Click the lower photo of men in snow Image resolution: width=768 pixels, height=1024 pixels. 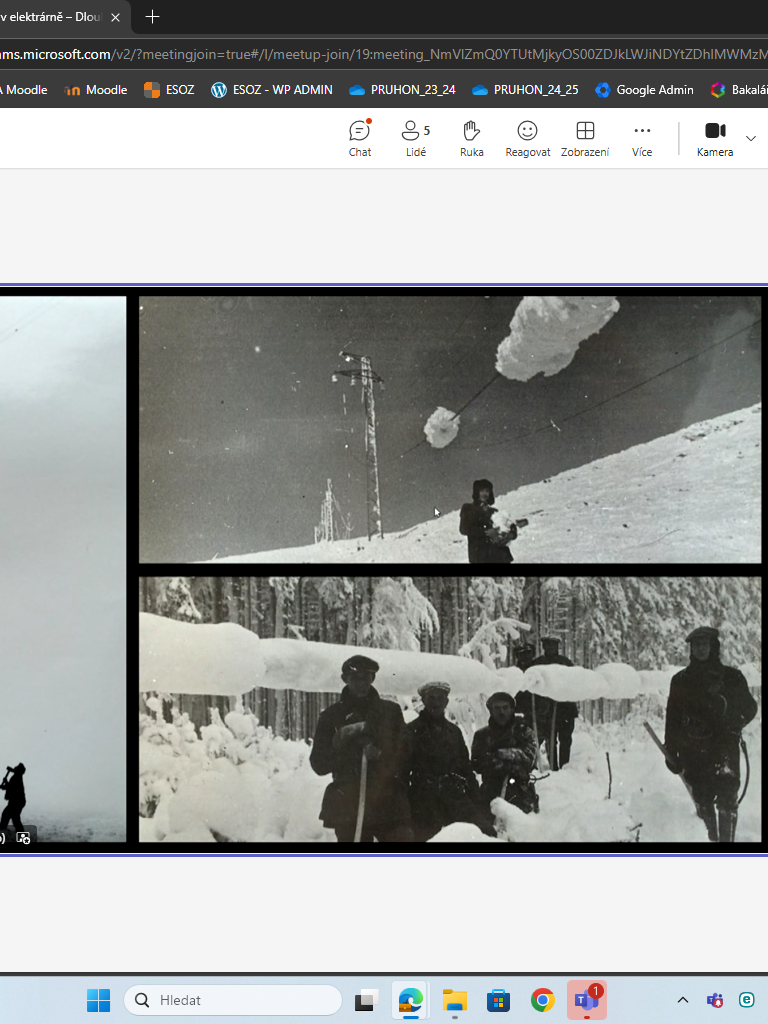point(450,709)
